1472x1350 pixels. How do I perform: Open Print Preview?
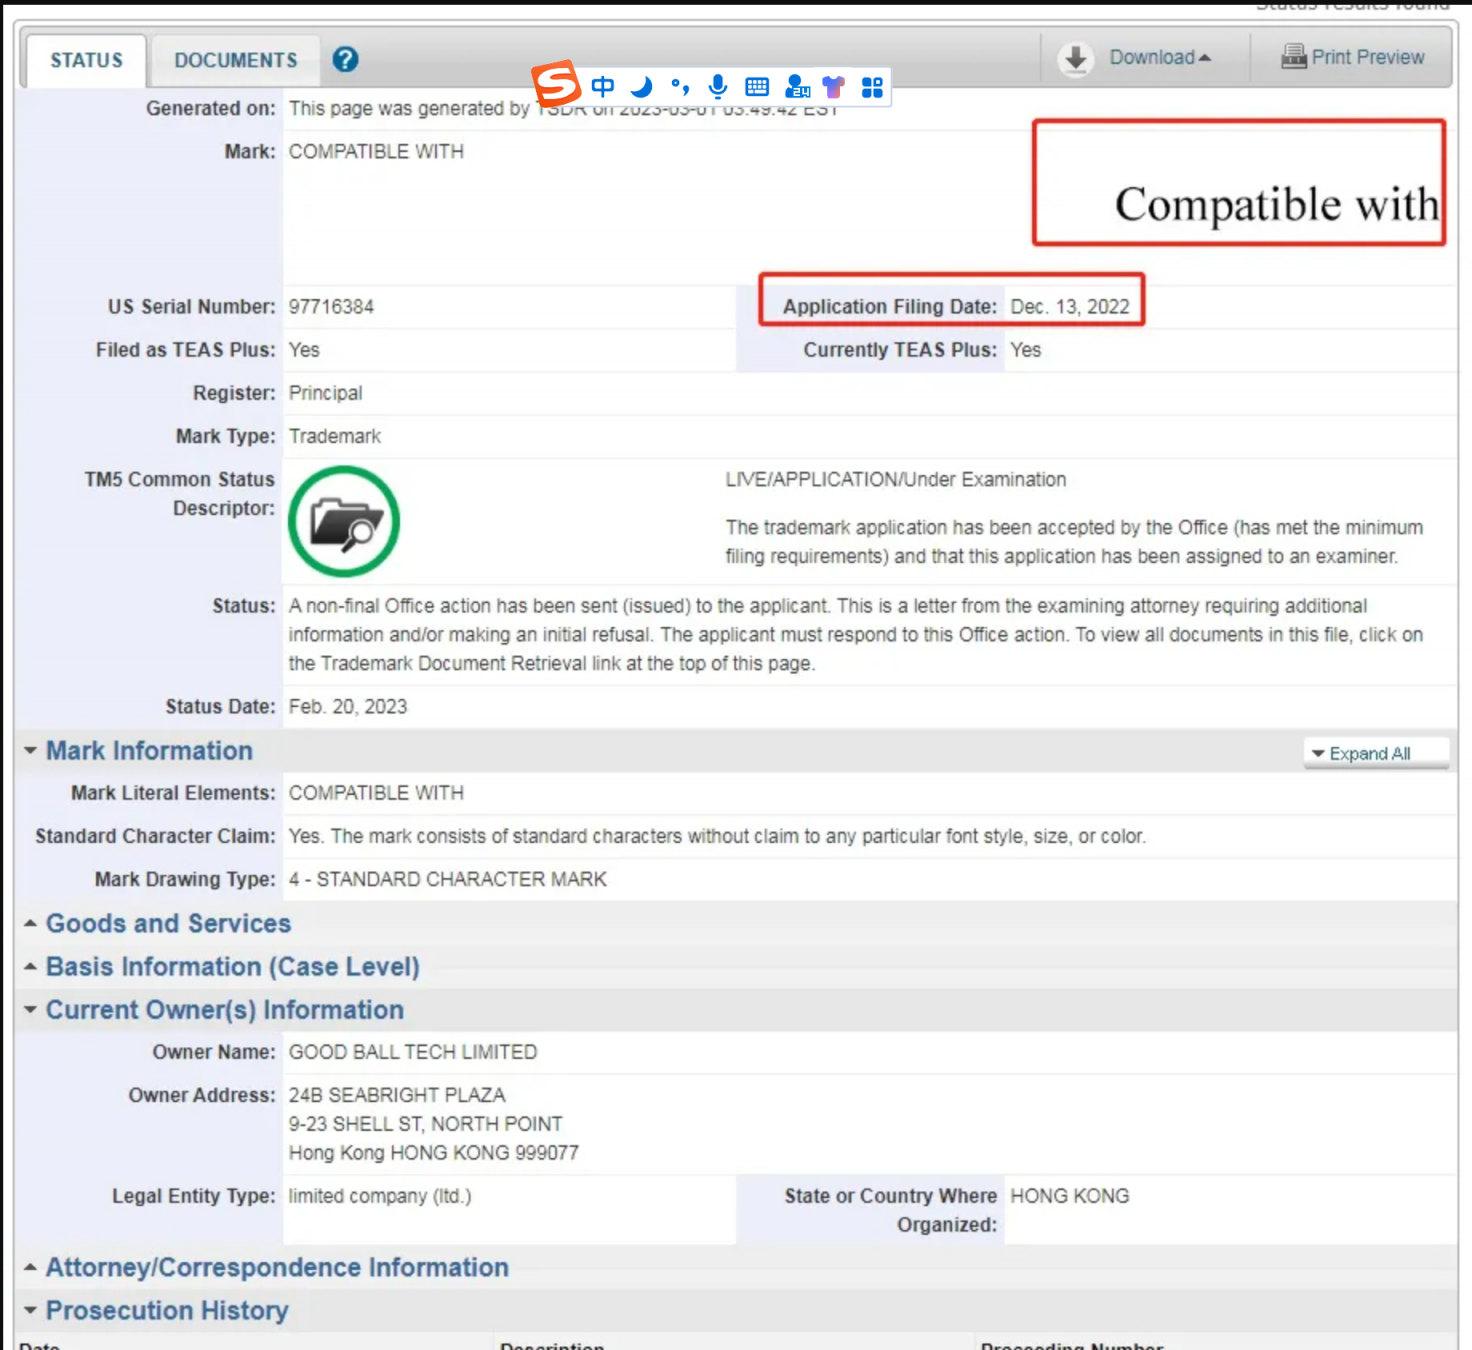point(1368,57)
